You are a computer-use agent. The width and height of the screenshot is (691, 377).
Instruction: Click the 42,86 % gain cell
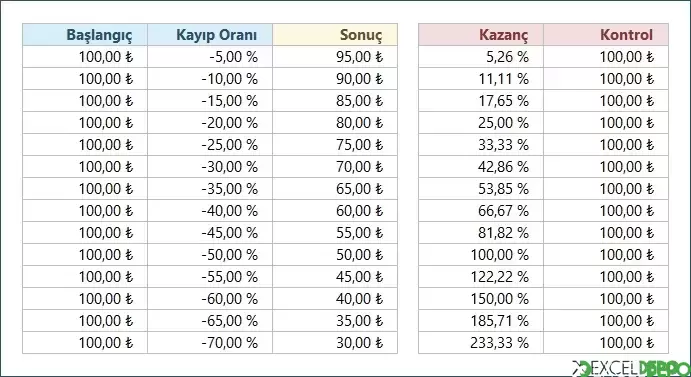point(481,167)
